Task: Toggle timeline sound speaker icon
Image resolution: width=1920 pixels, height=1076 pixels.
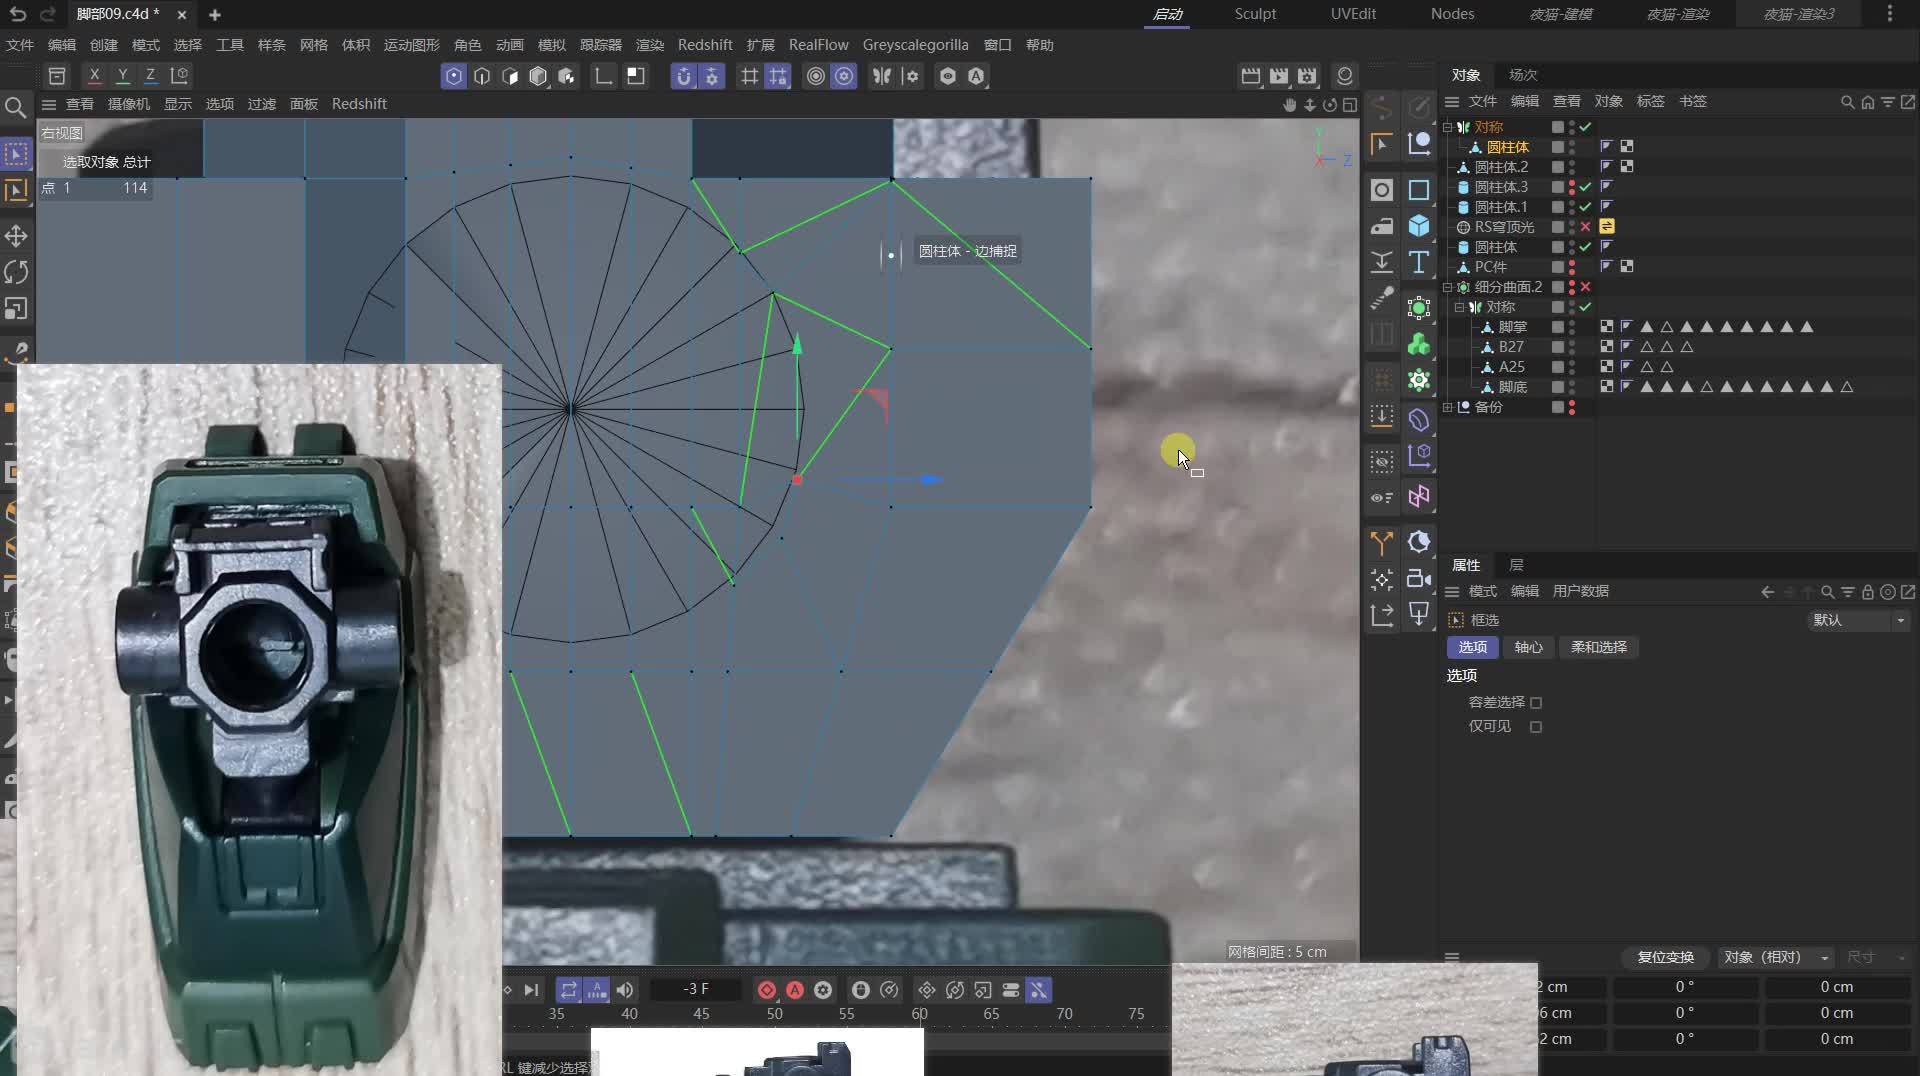Action: click(x=625, y=990)
